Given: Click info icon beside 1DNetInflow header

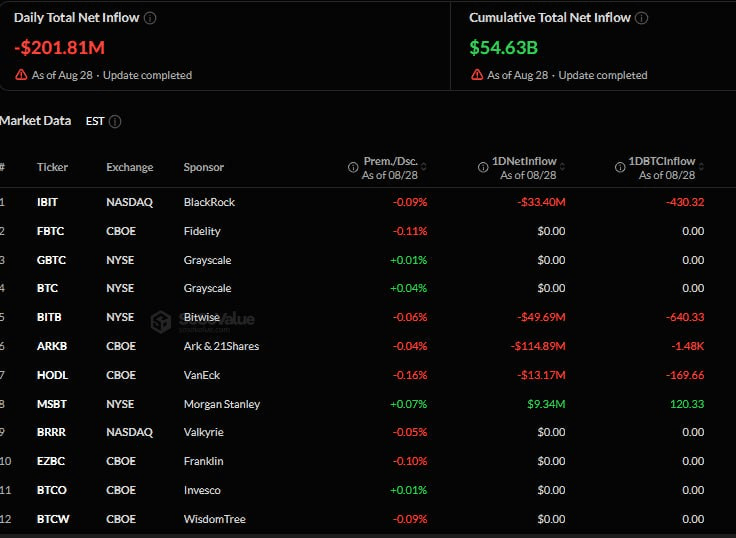Looking at the screenshot, I should [483, 167].
